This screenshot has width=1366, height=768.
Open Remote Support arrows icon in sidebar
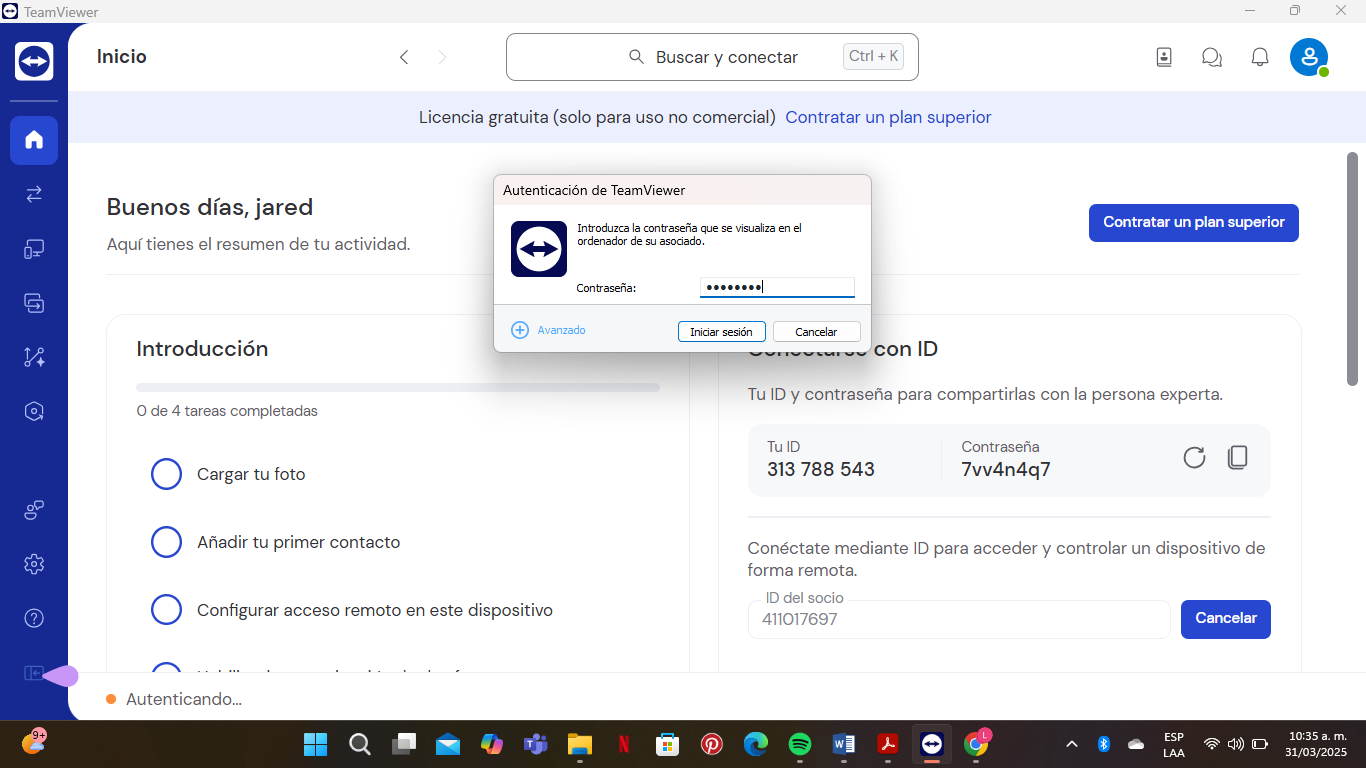point(34,194)
